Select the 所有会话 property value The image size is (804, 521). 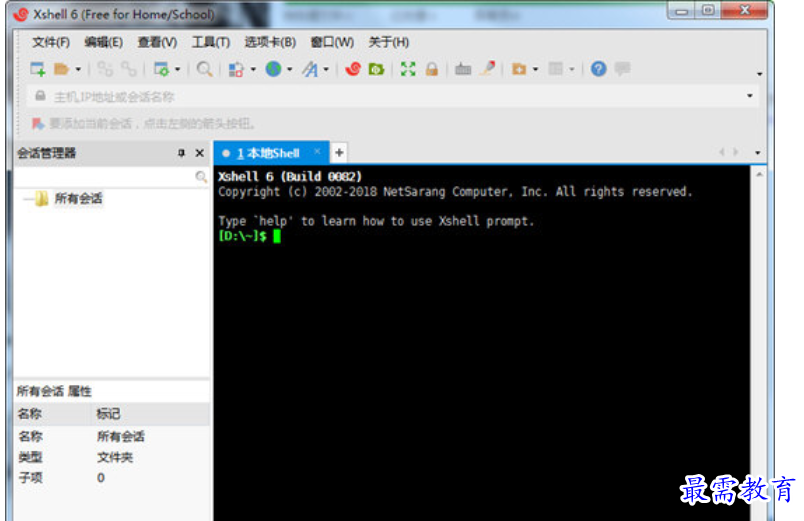[x=120, y=436]
